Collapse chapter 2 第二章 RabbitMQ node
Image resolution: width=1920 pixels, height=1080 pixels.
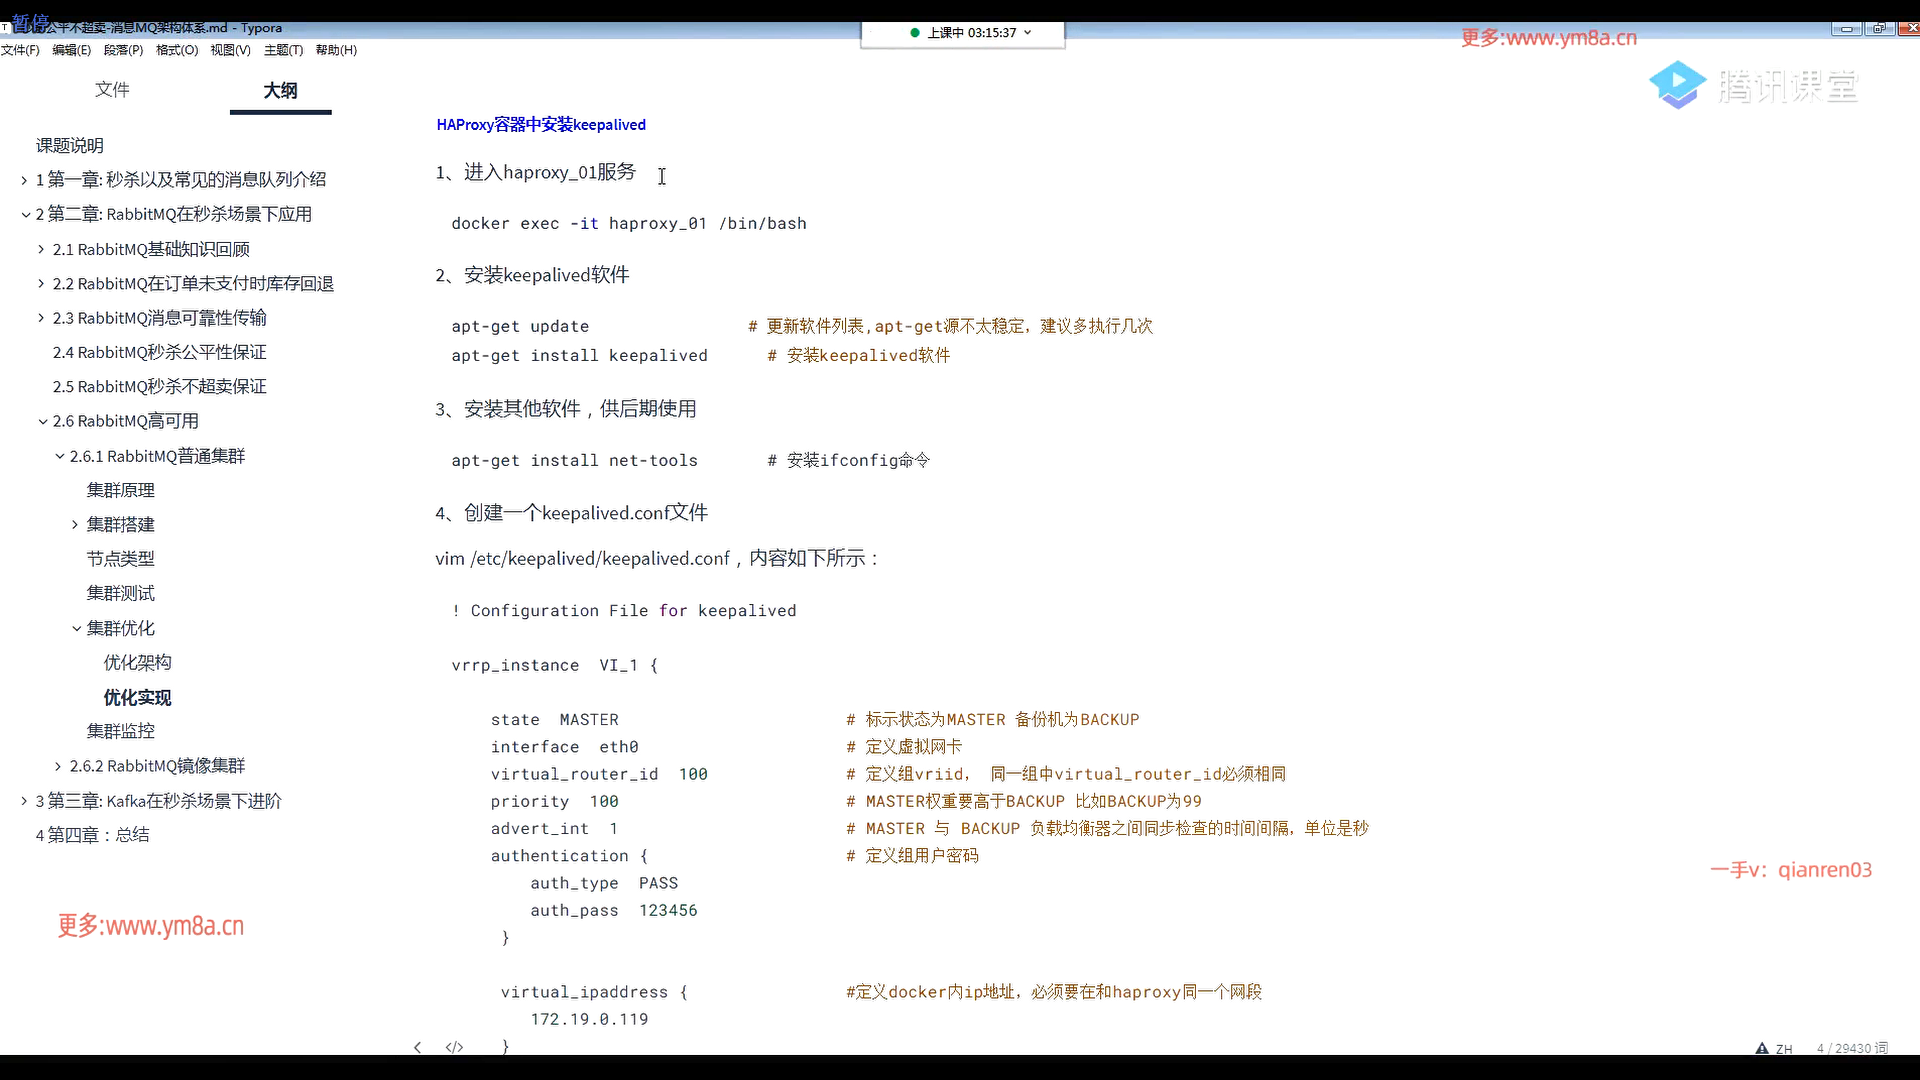(x=24, y=215)
